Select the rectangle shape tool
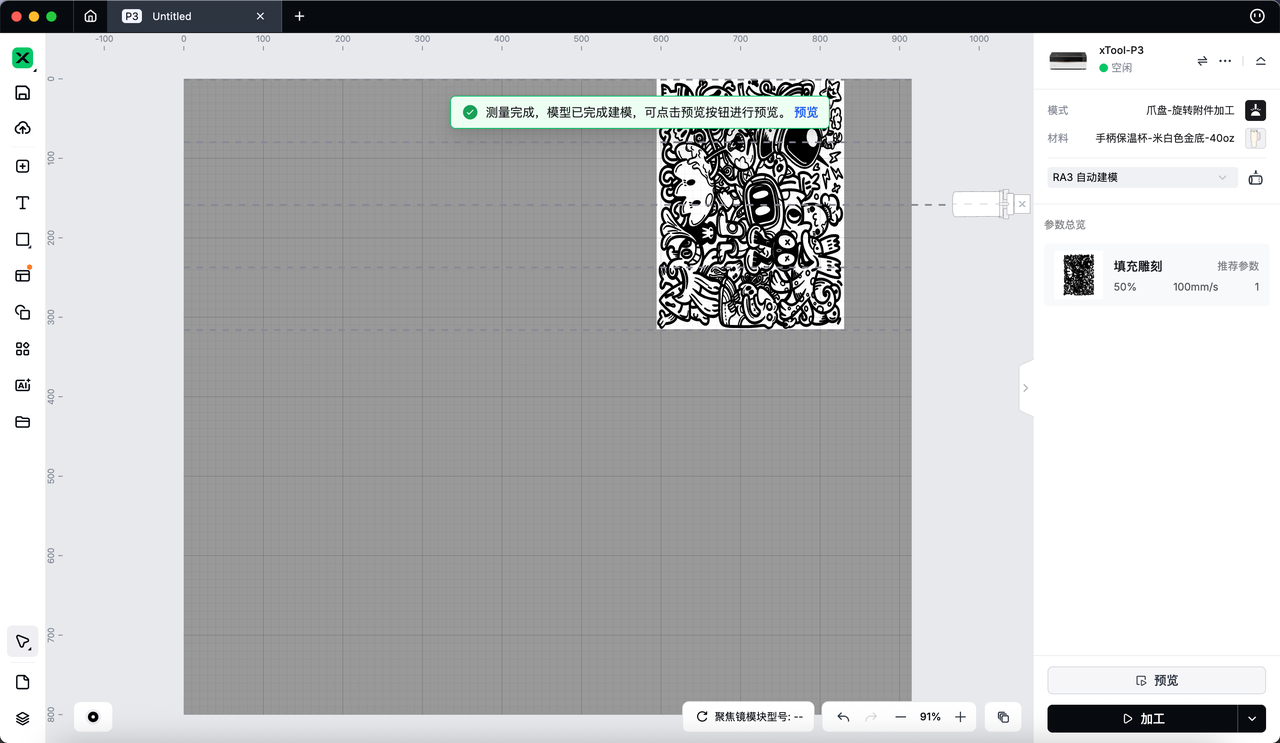The width and height of the screenshot is (1280, 743). pyautogui.click(x=22, y=240)
